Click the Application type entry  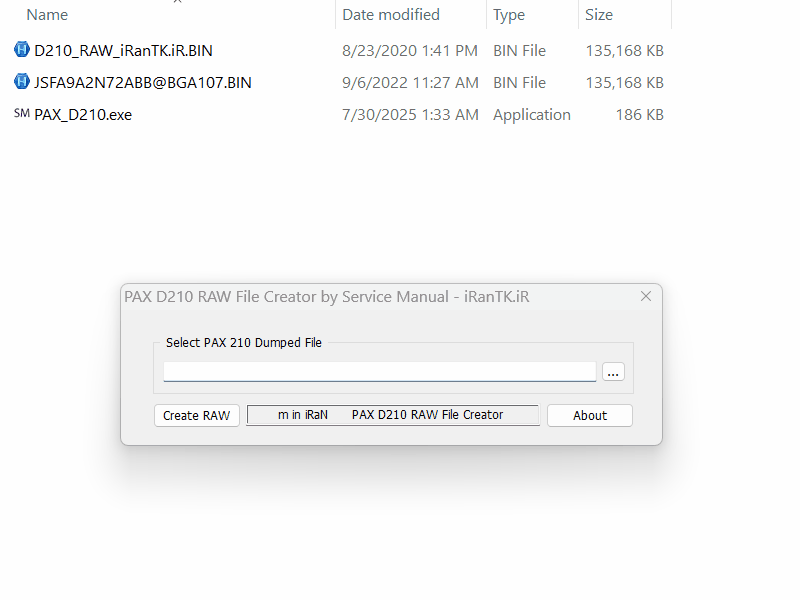point(532,115)
